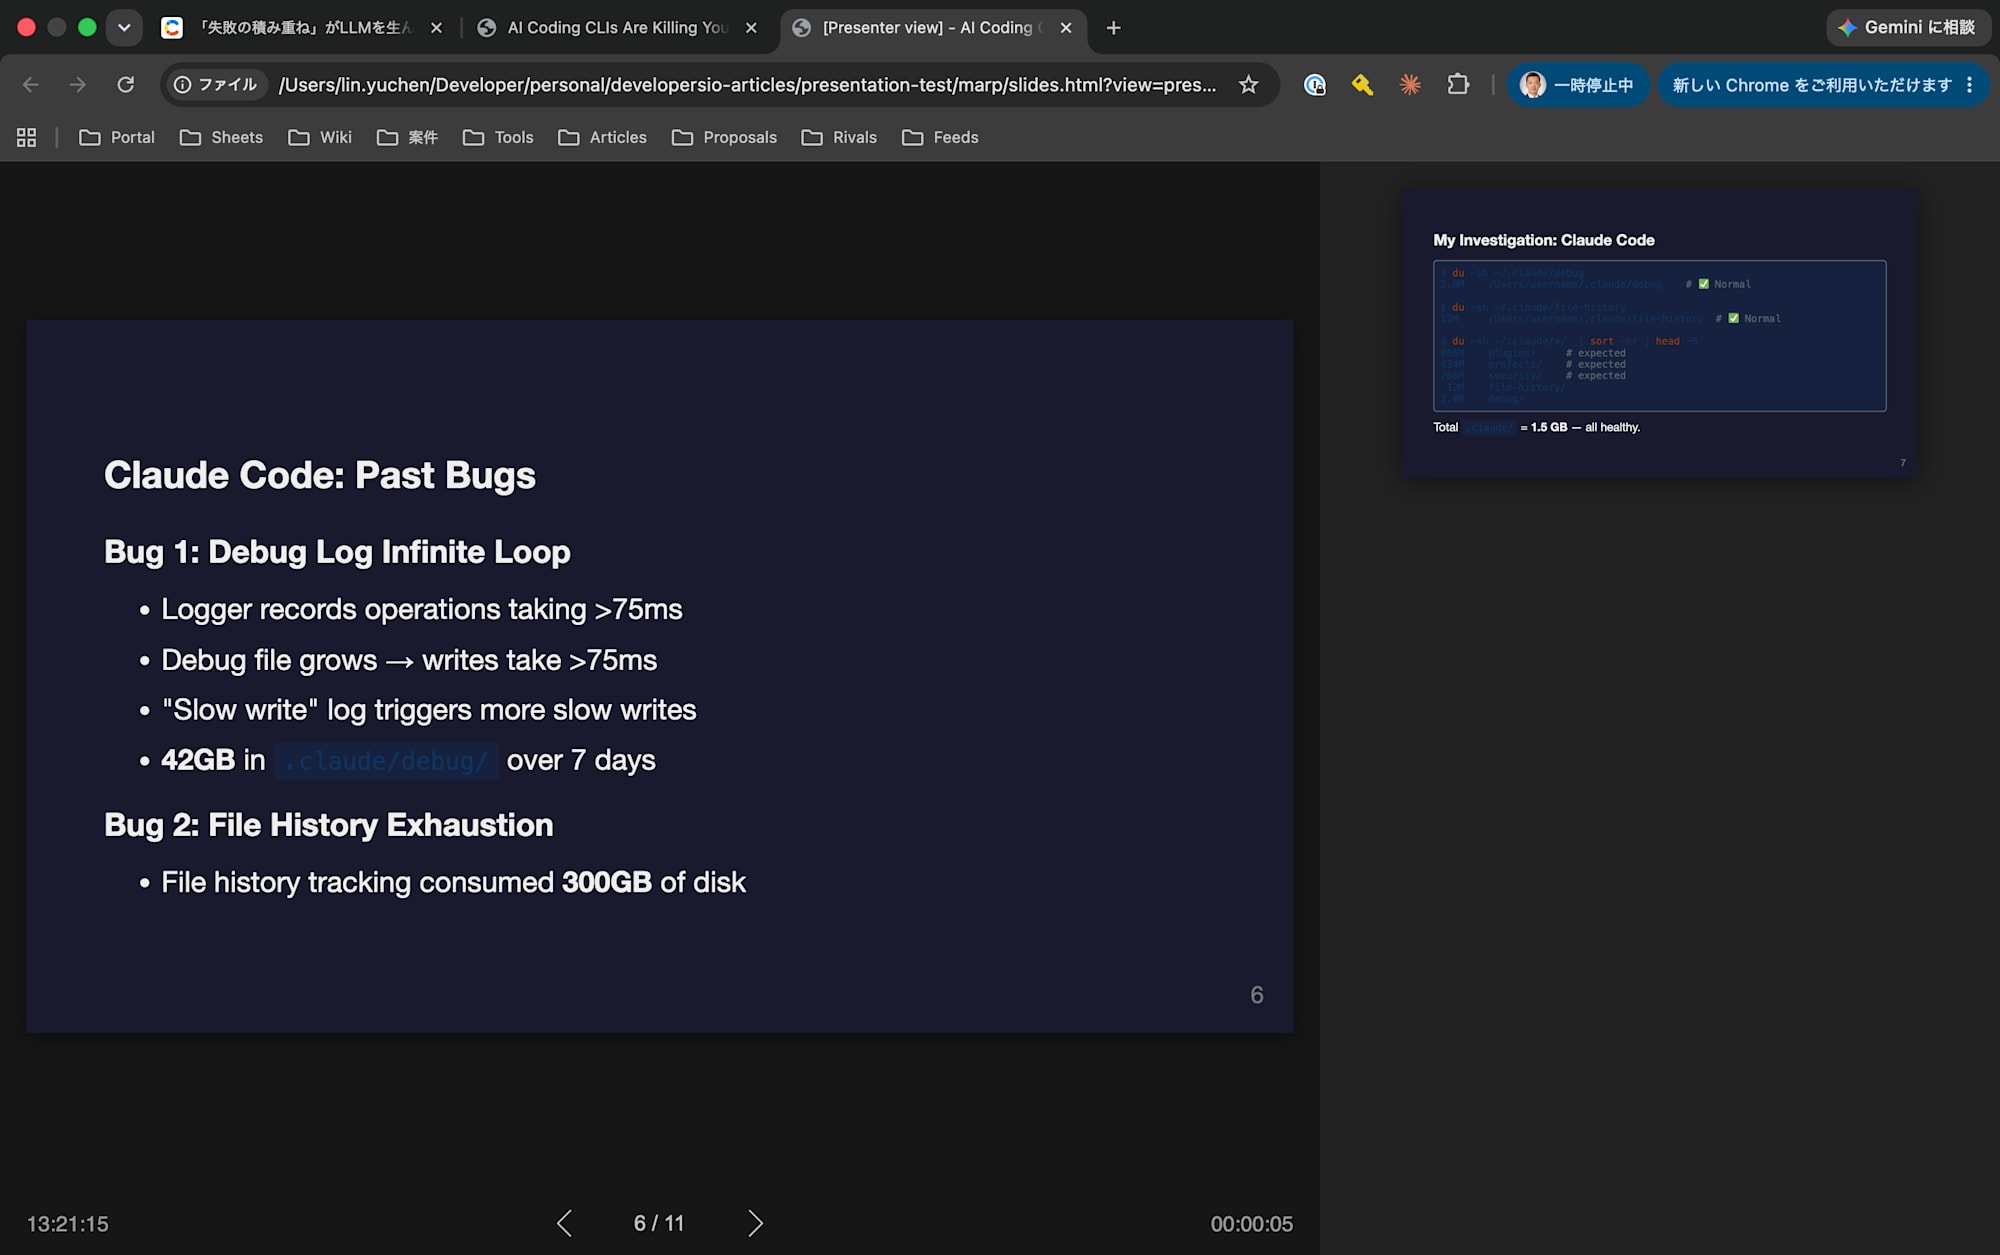The width and height of the screenshot is (2000, 1255).
Task: Click the orange asterisk extension icon
Action: pos(1410,85)
